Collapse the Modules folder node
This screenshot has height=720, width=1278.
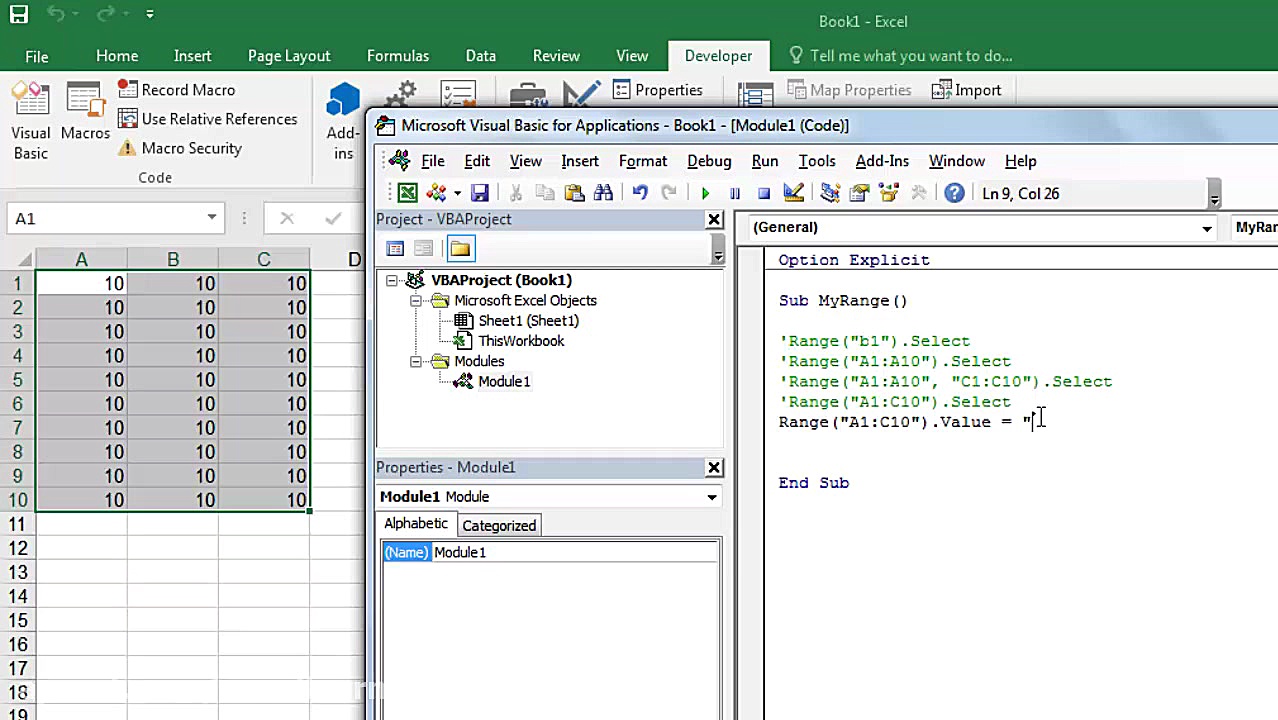[x=416, y=361]
